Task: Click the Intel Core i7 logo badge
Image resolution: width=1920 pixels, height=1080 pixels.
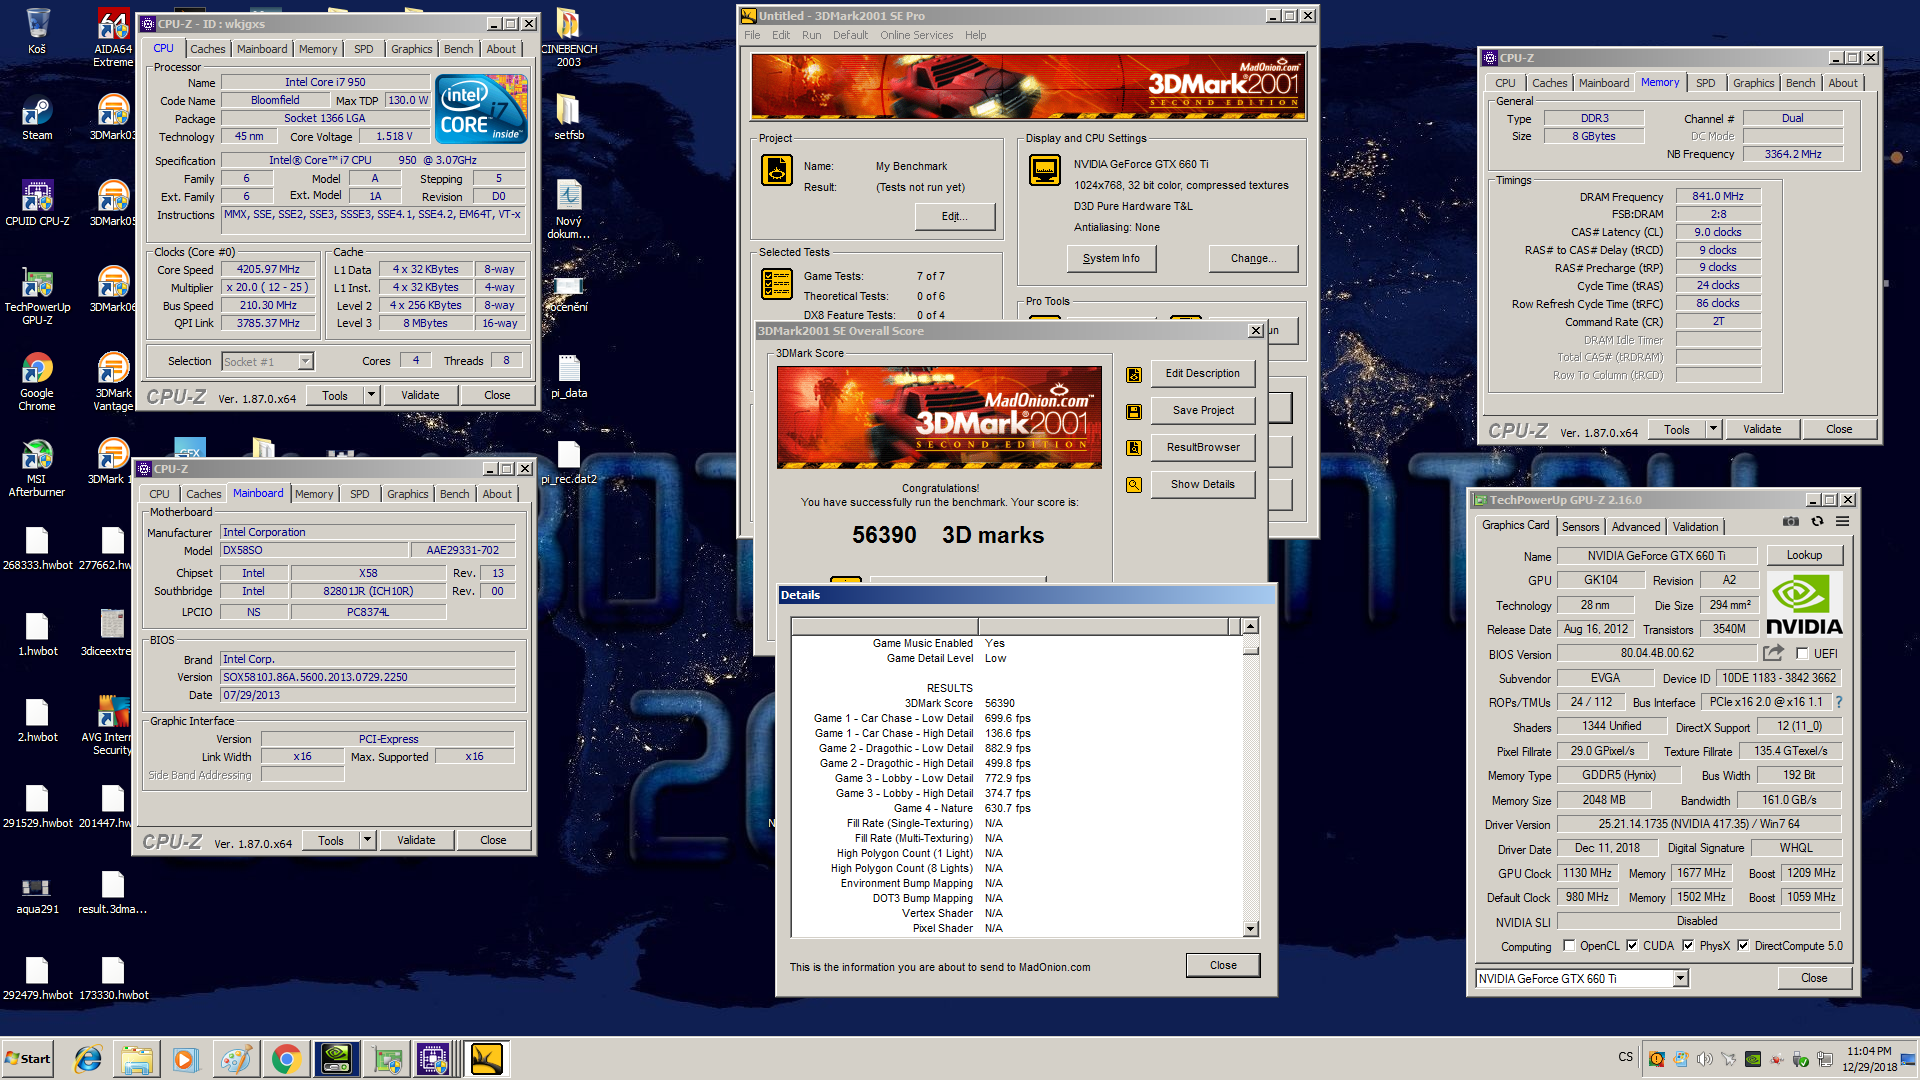Action: [482, 109]
